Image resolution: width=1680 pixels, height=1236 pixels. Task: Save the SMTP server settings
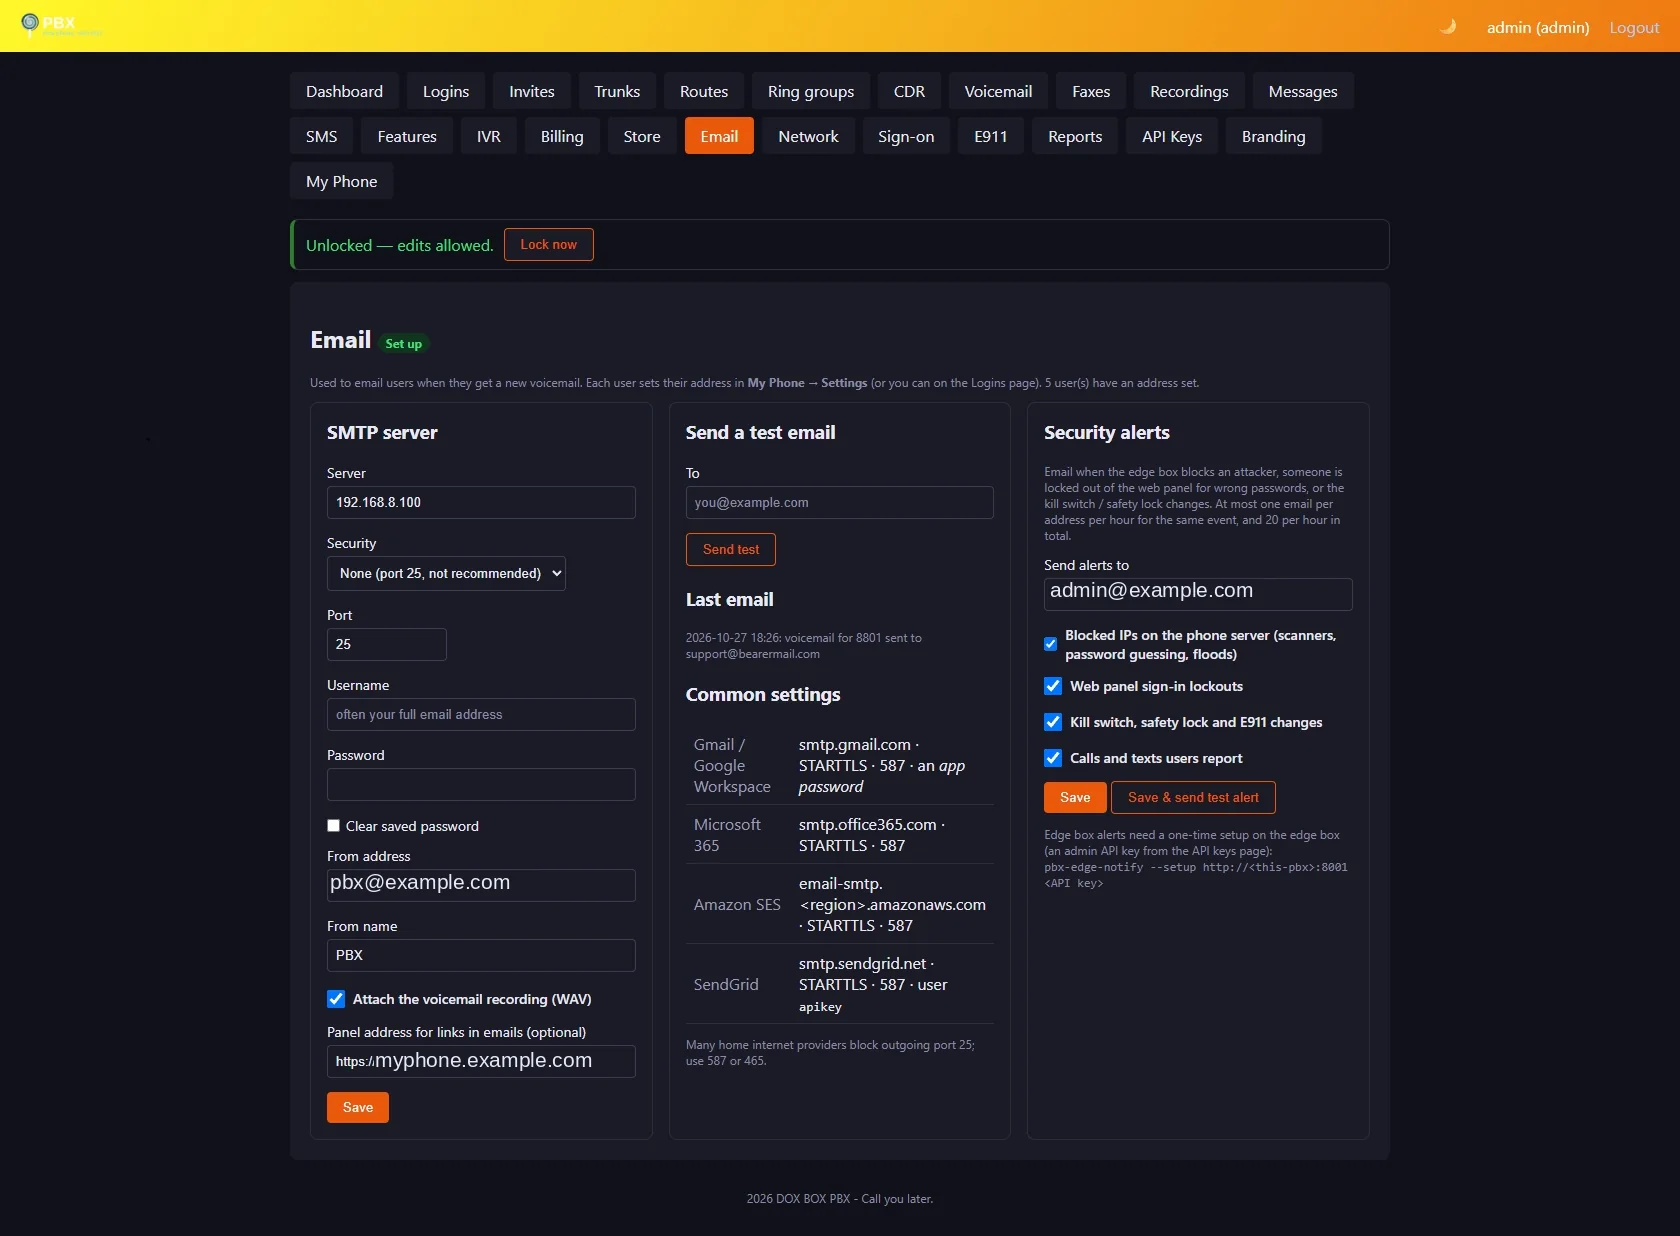357,1107
